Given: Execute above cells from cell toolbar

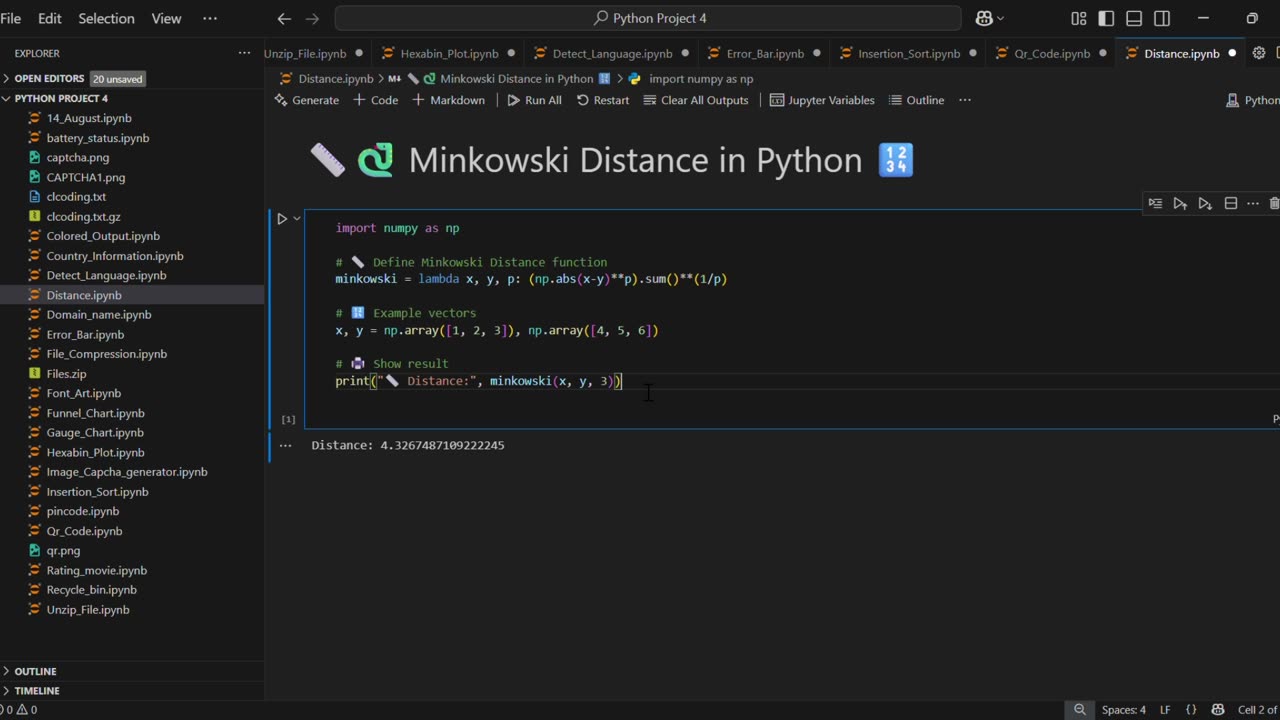Looking at the screenshot, I should [1180, 203].
